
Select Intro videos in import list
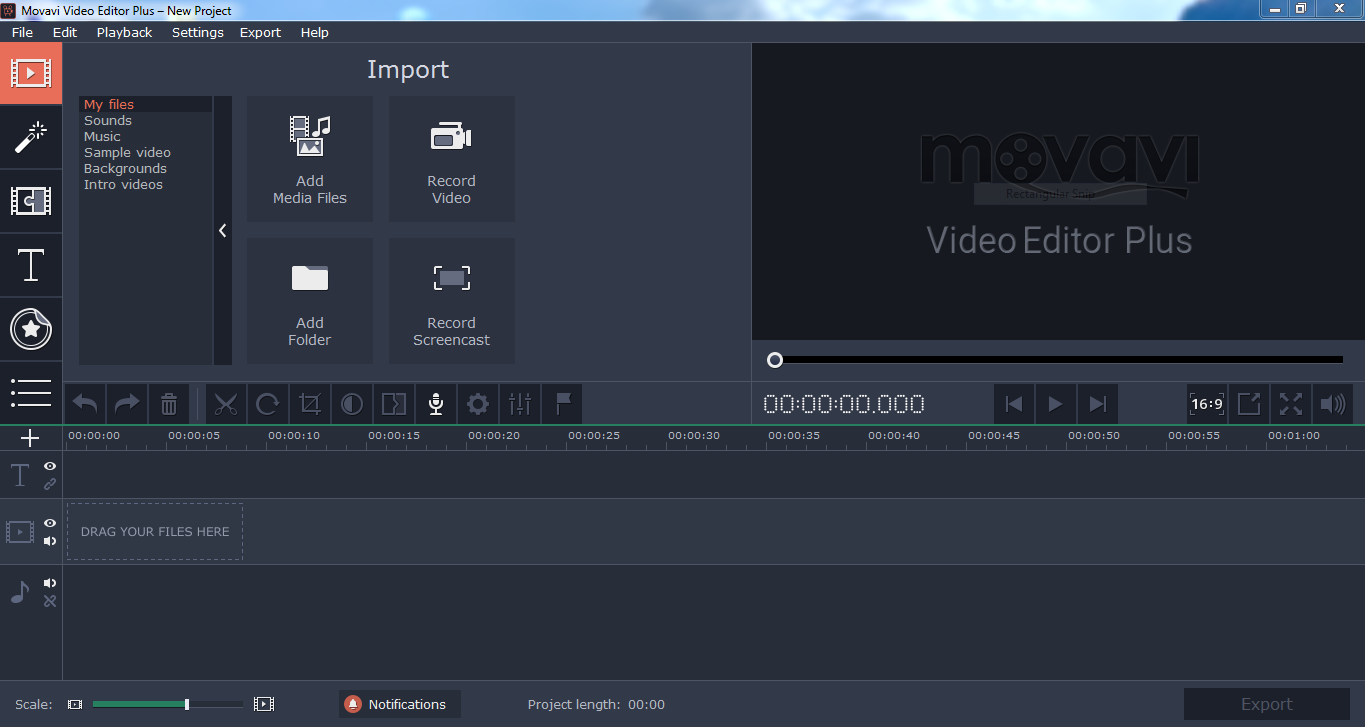[145, 184]
